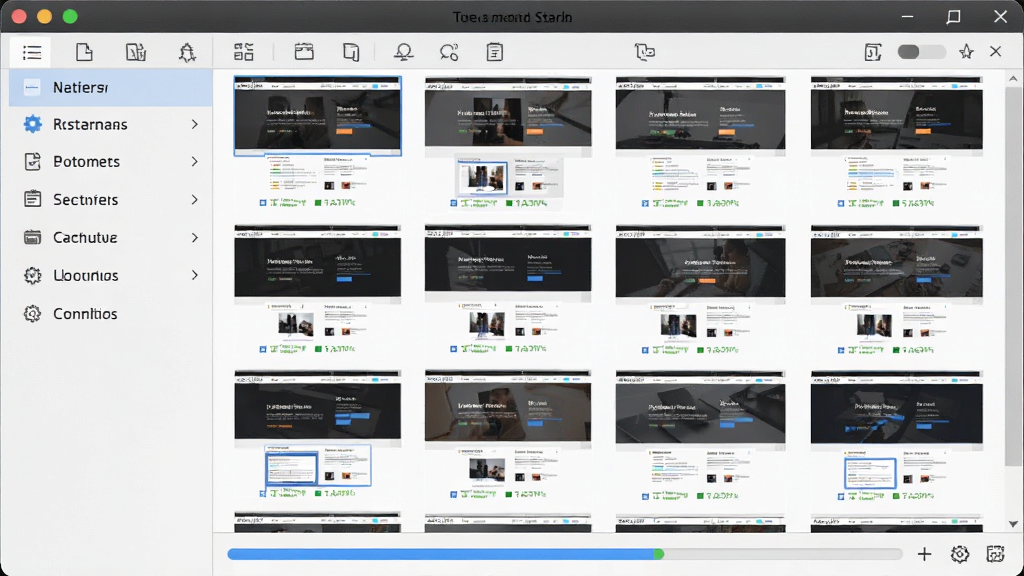The width and height of the screenshot is (1024, 576).
Task: Open the Rıstarnans sidebar item
Action: click(x=111, y=124)
